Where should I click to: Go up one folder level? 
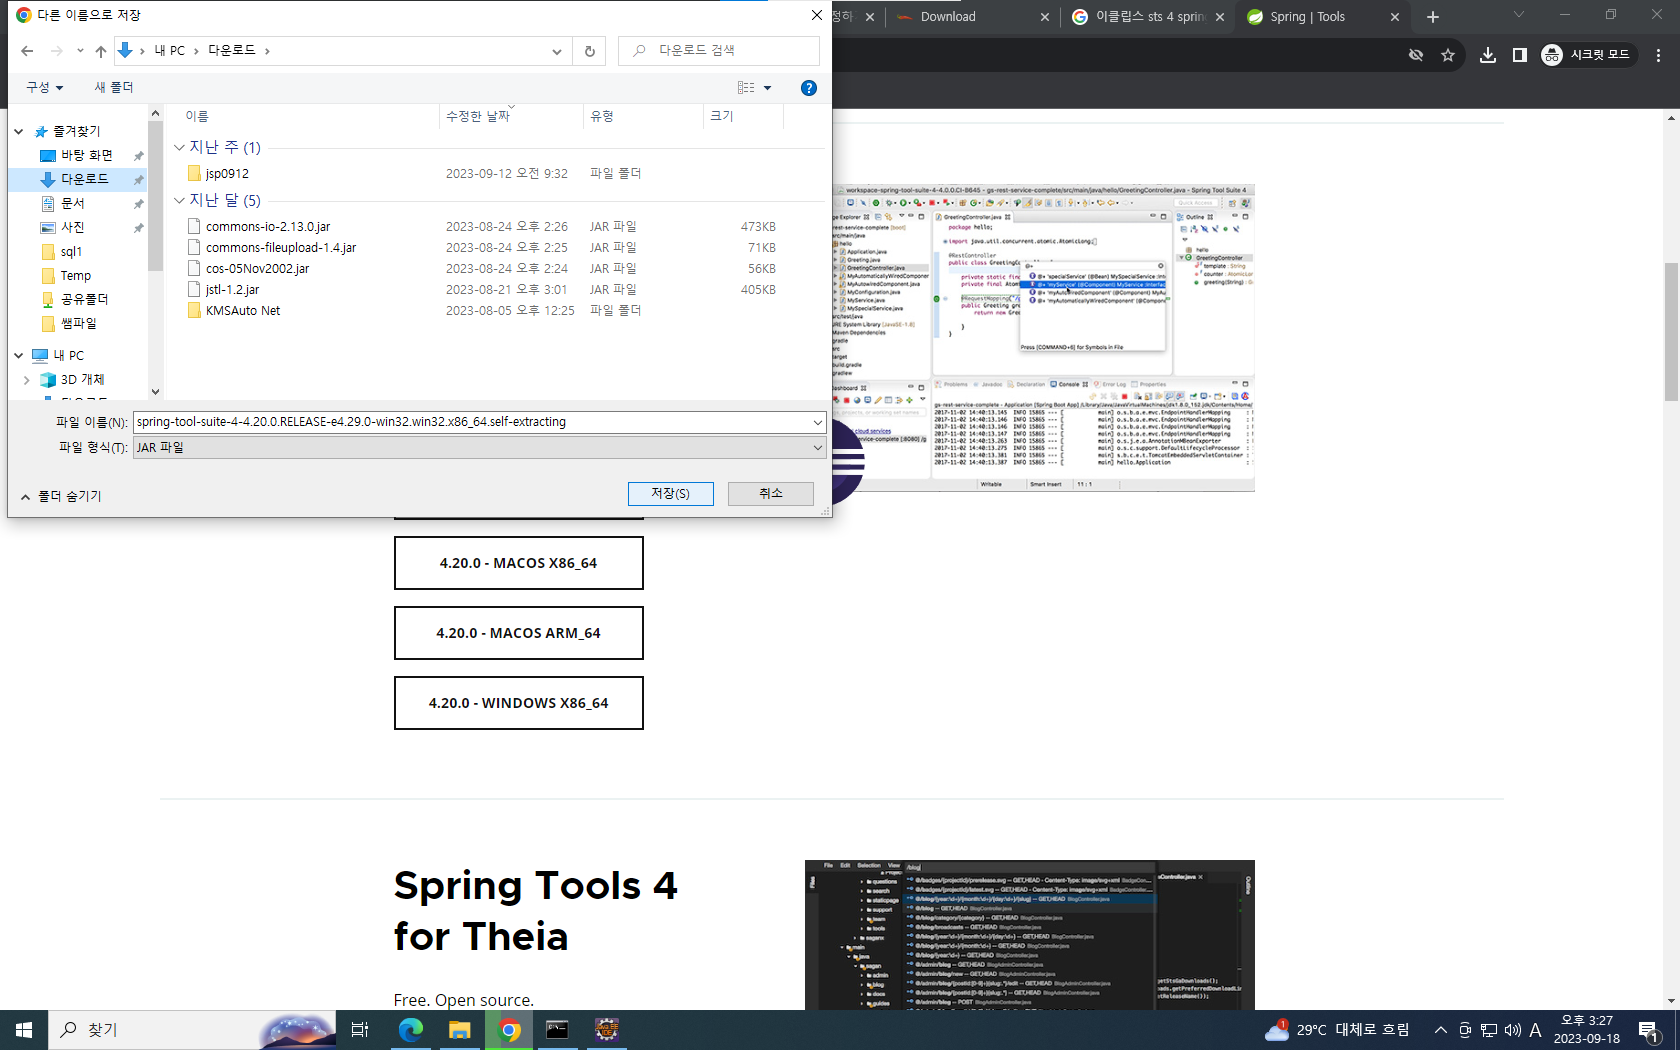click(100, 51)
